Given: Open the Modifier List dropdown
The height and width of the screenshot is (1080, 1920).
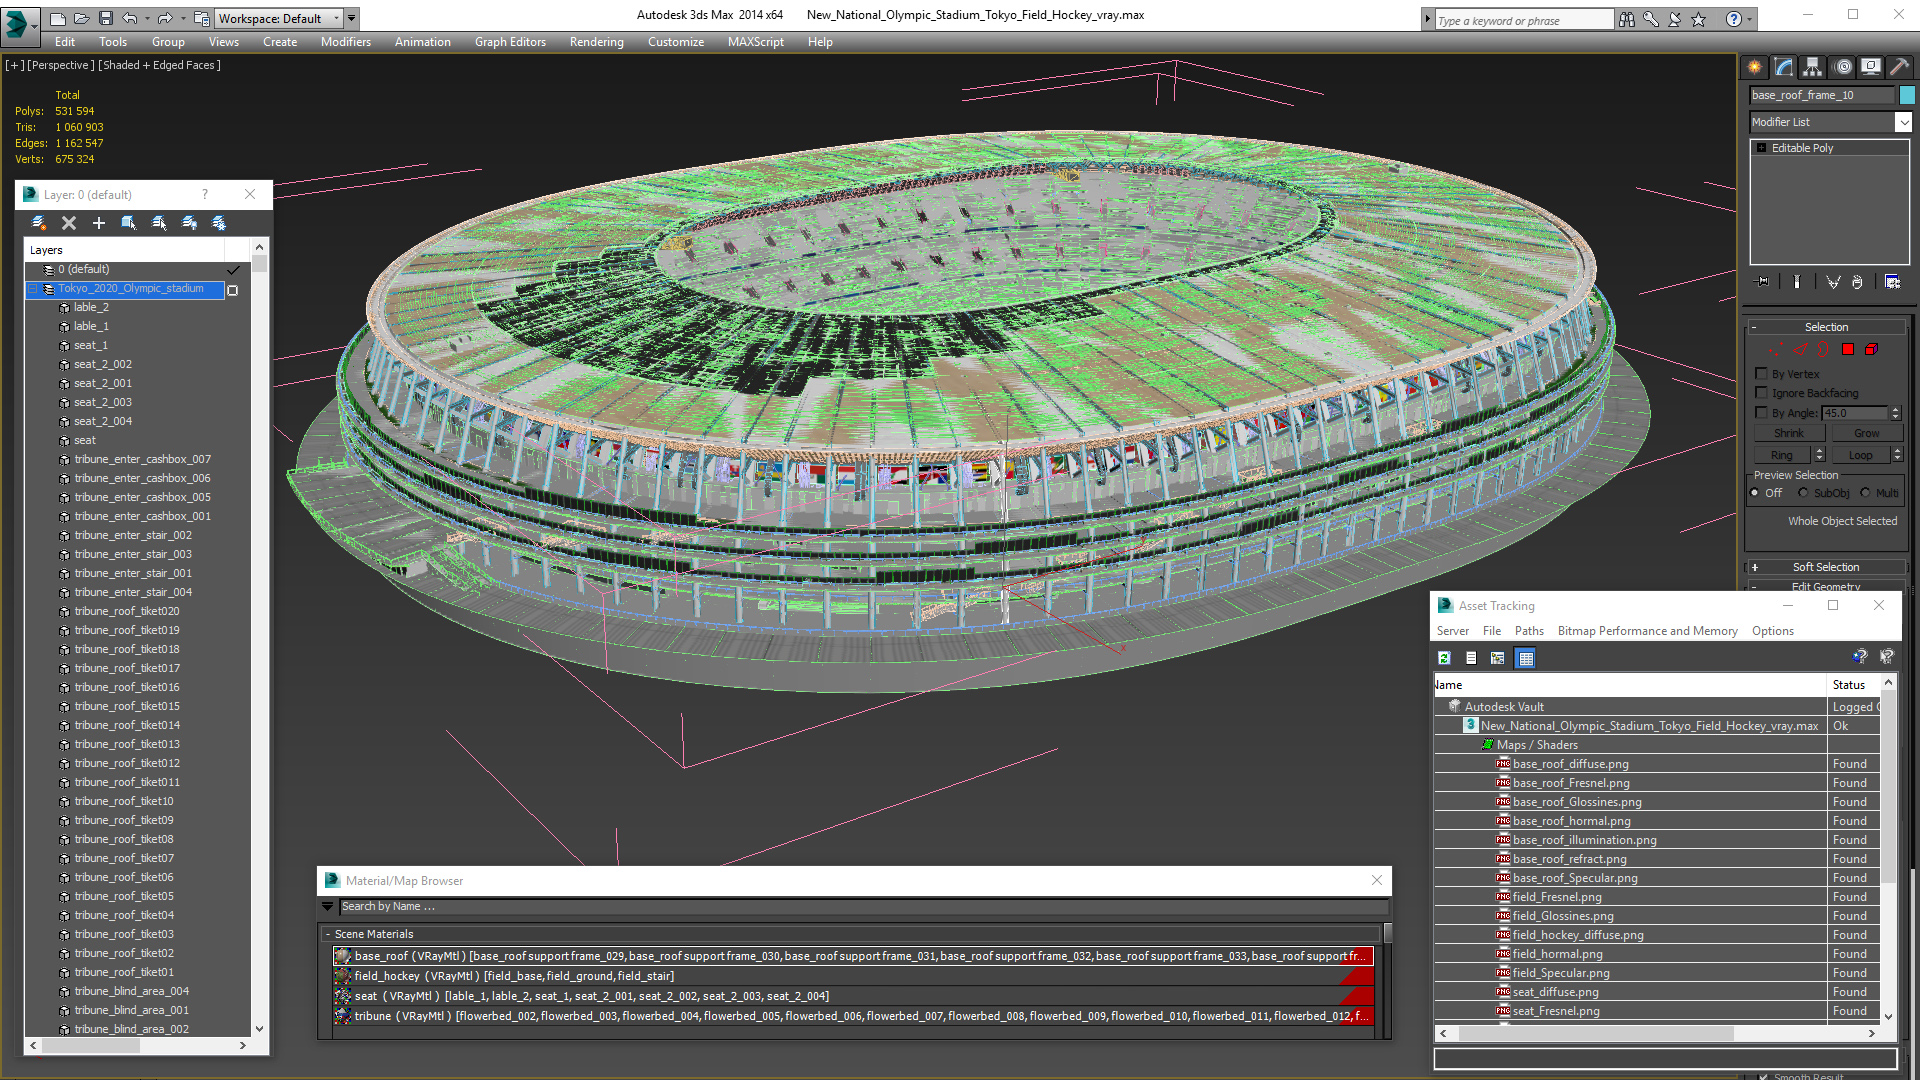Looking at the screenshot, I should (x=1902, y=122).
